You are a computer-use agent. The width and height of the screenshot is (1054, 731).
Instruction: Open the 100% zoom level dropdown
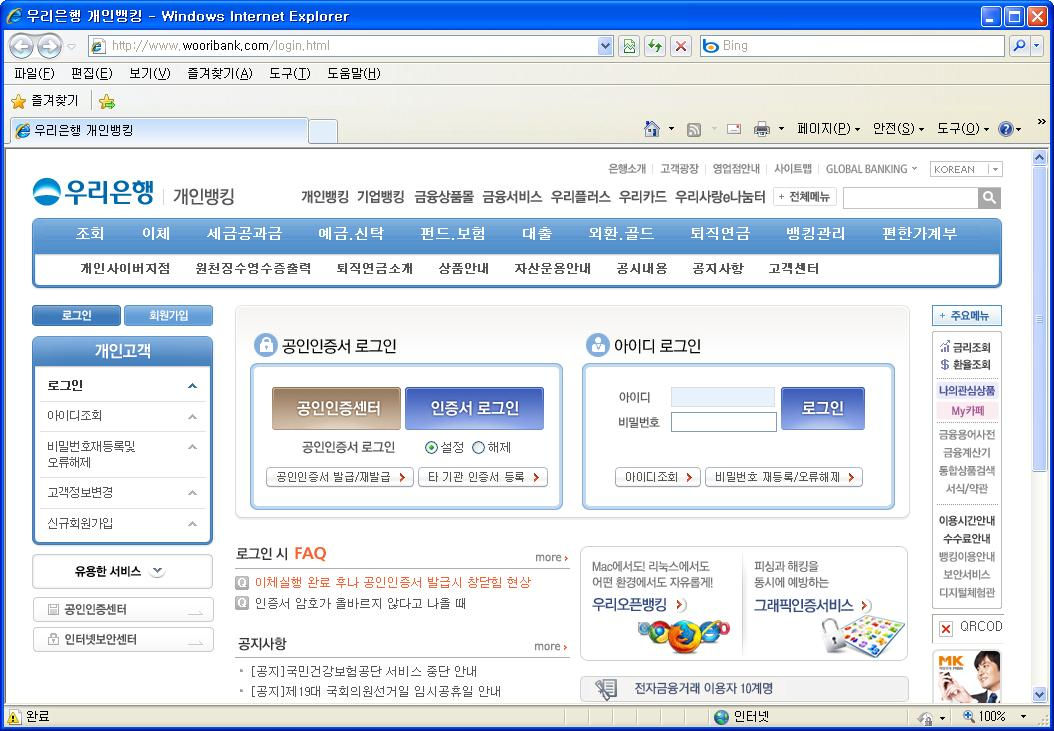click(x=1023, y=717)
